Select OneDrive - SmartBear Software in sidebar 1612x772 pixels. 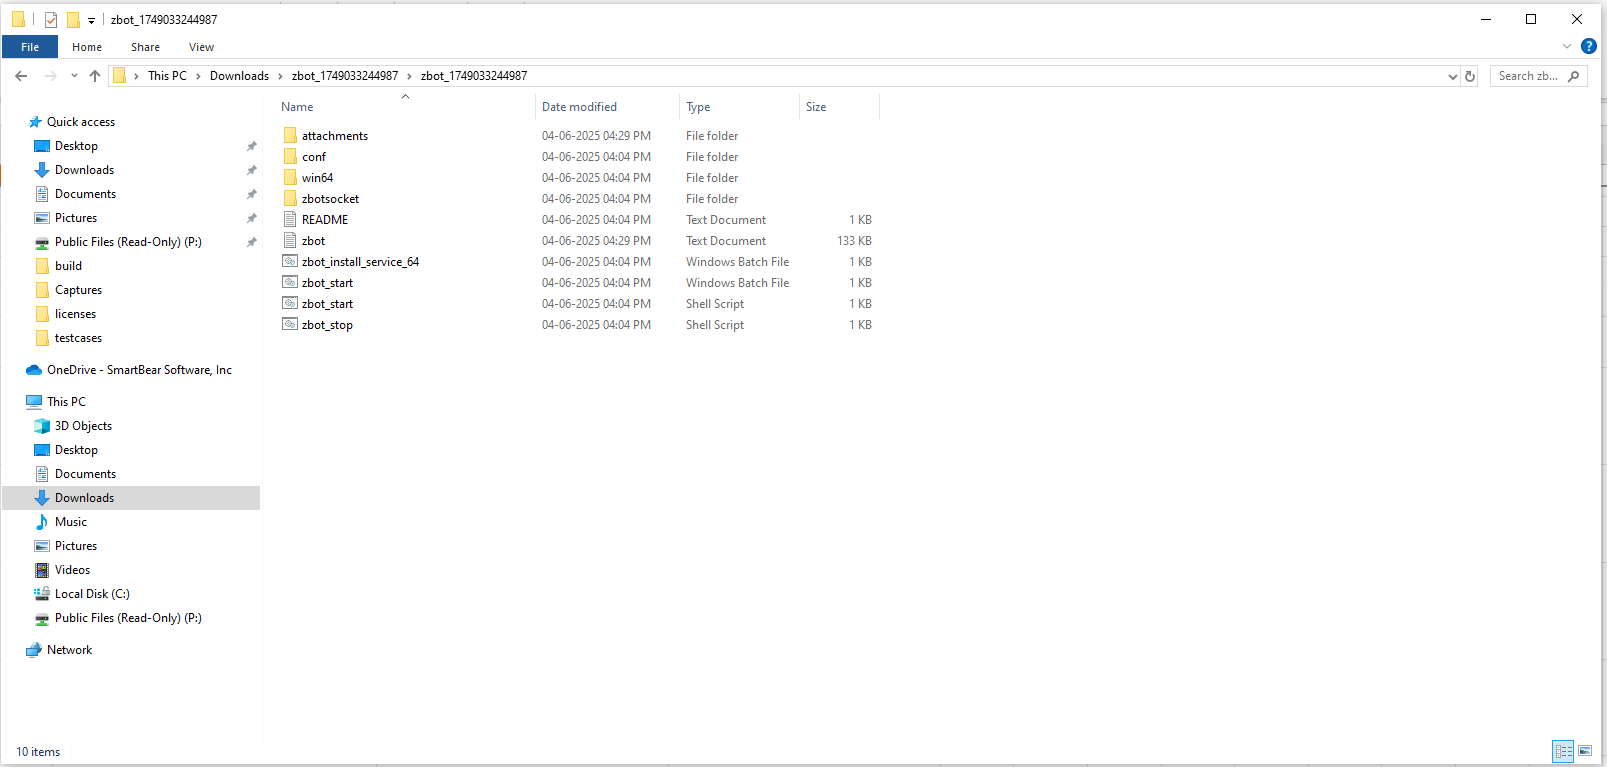coord(139,370)
